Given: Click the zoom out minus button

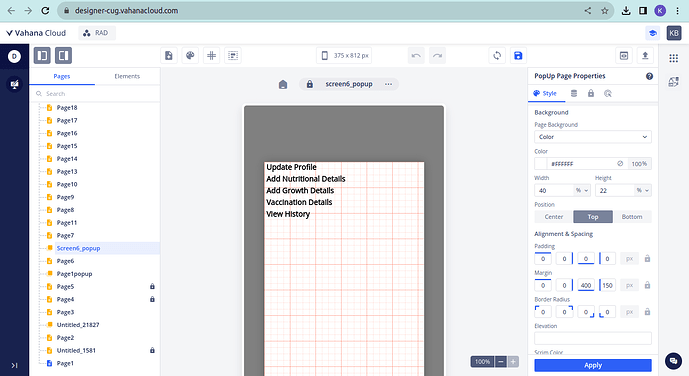Looking at the screenshot, I should point(500,362).
